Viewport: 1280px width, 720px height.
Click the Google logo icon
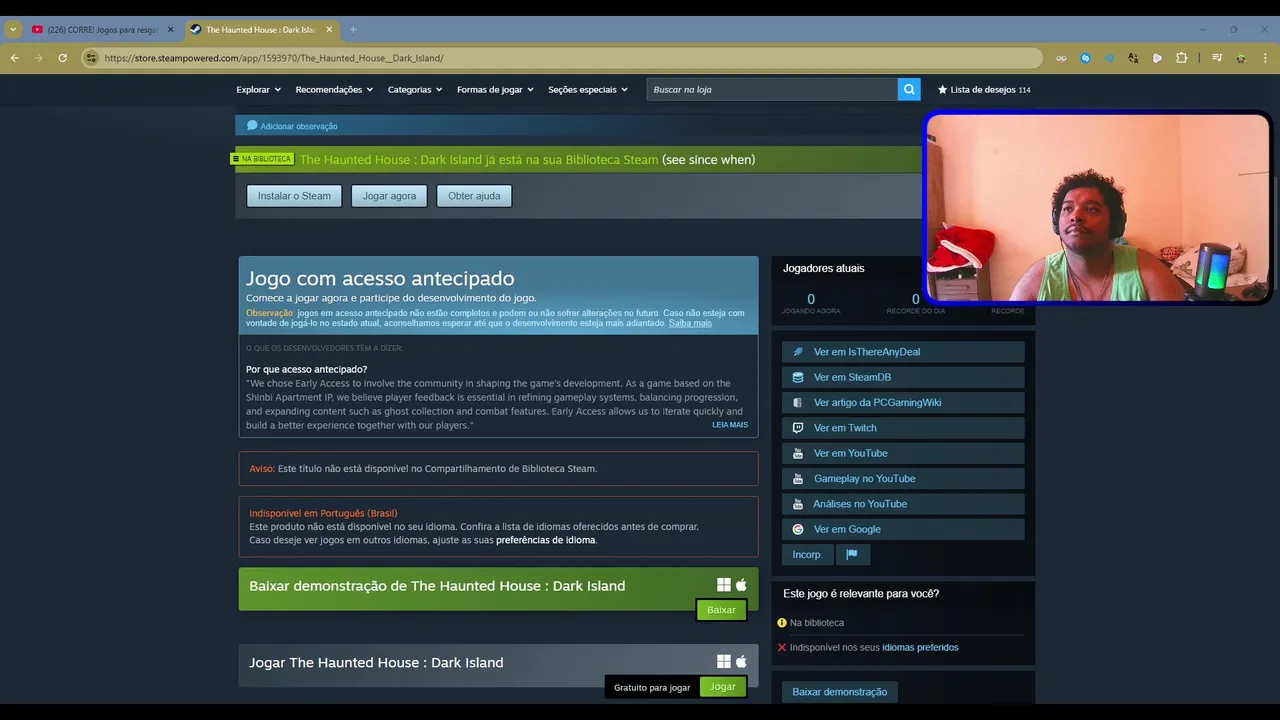[798, 529]
